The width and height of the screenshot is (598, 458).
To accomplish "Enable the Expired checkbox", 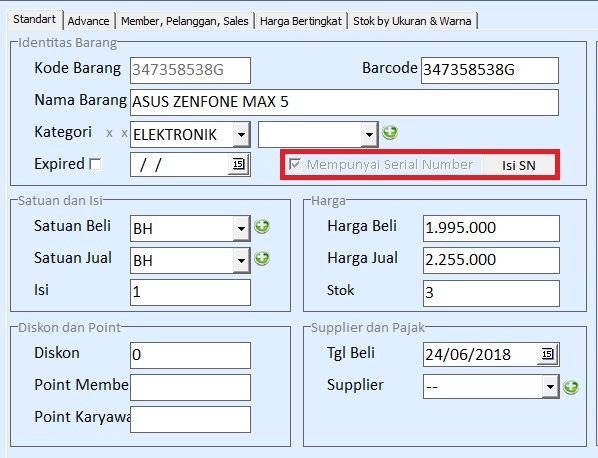I will [x=95, y=164].
